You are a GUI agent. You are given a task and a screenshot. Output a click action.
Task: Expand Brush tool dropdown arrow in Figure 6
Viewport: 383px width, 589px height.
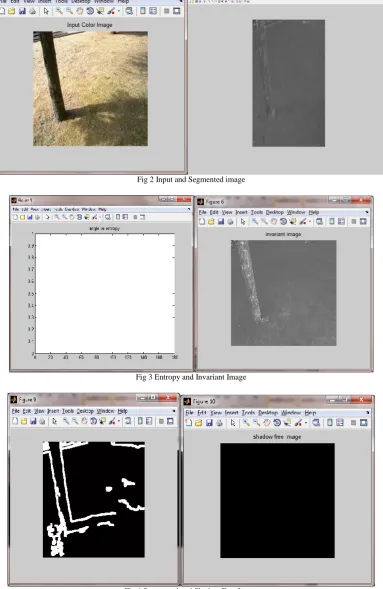tap(310, 222)
